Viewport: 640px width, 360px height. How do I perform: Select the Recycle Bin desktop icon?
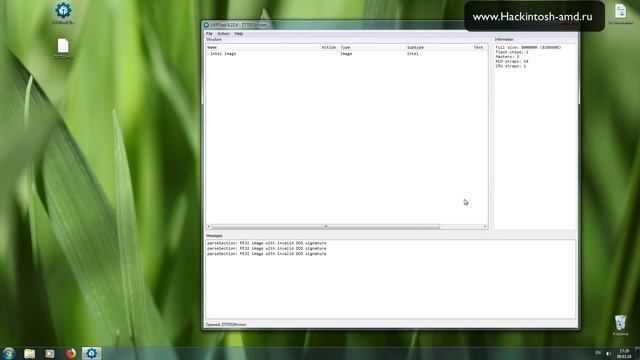tap(620, 325)
